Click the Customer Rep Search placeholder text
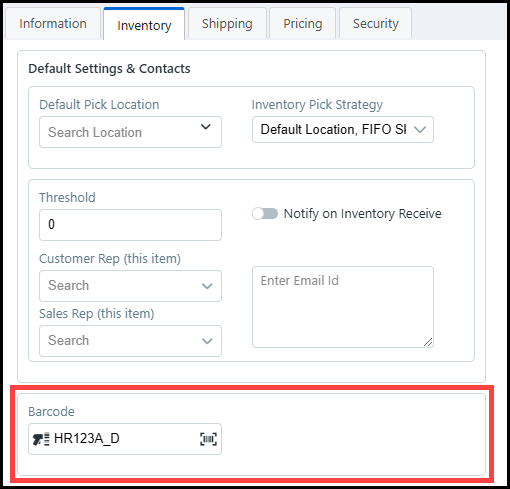This screenshot has height=489, width=510. [x=69, y=285]
